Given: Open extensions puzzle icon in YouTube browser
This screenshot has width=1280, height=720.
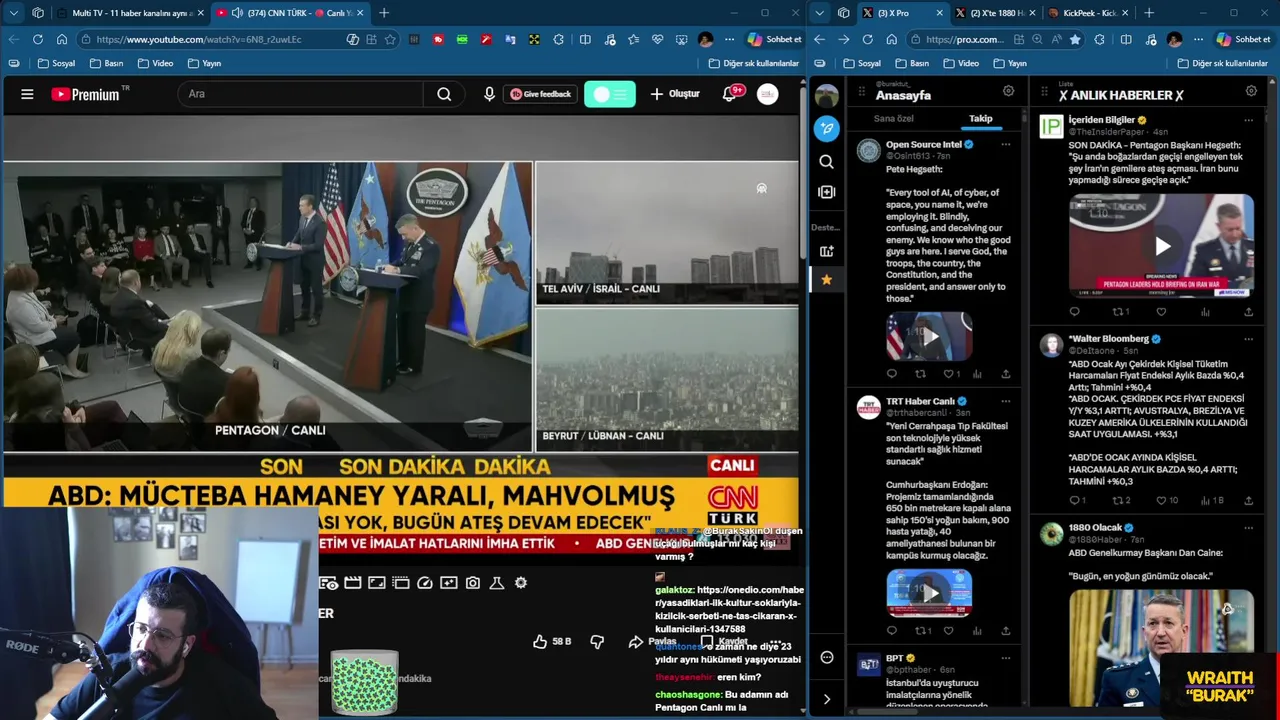Looking at the screenshot, I should [x=559, y=39].
